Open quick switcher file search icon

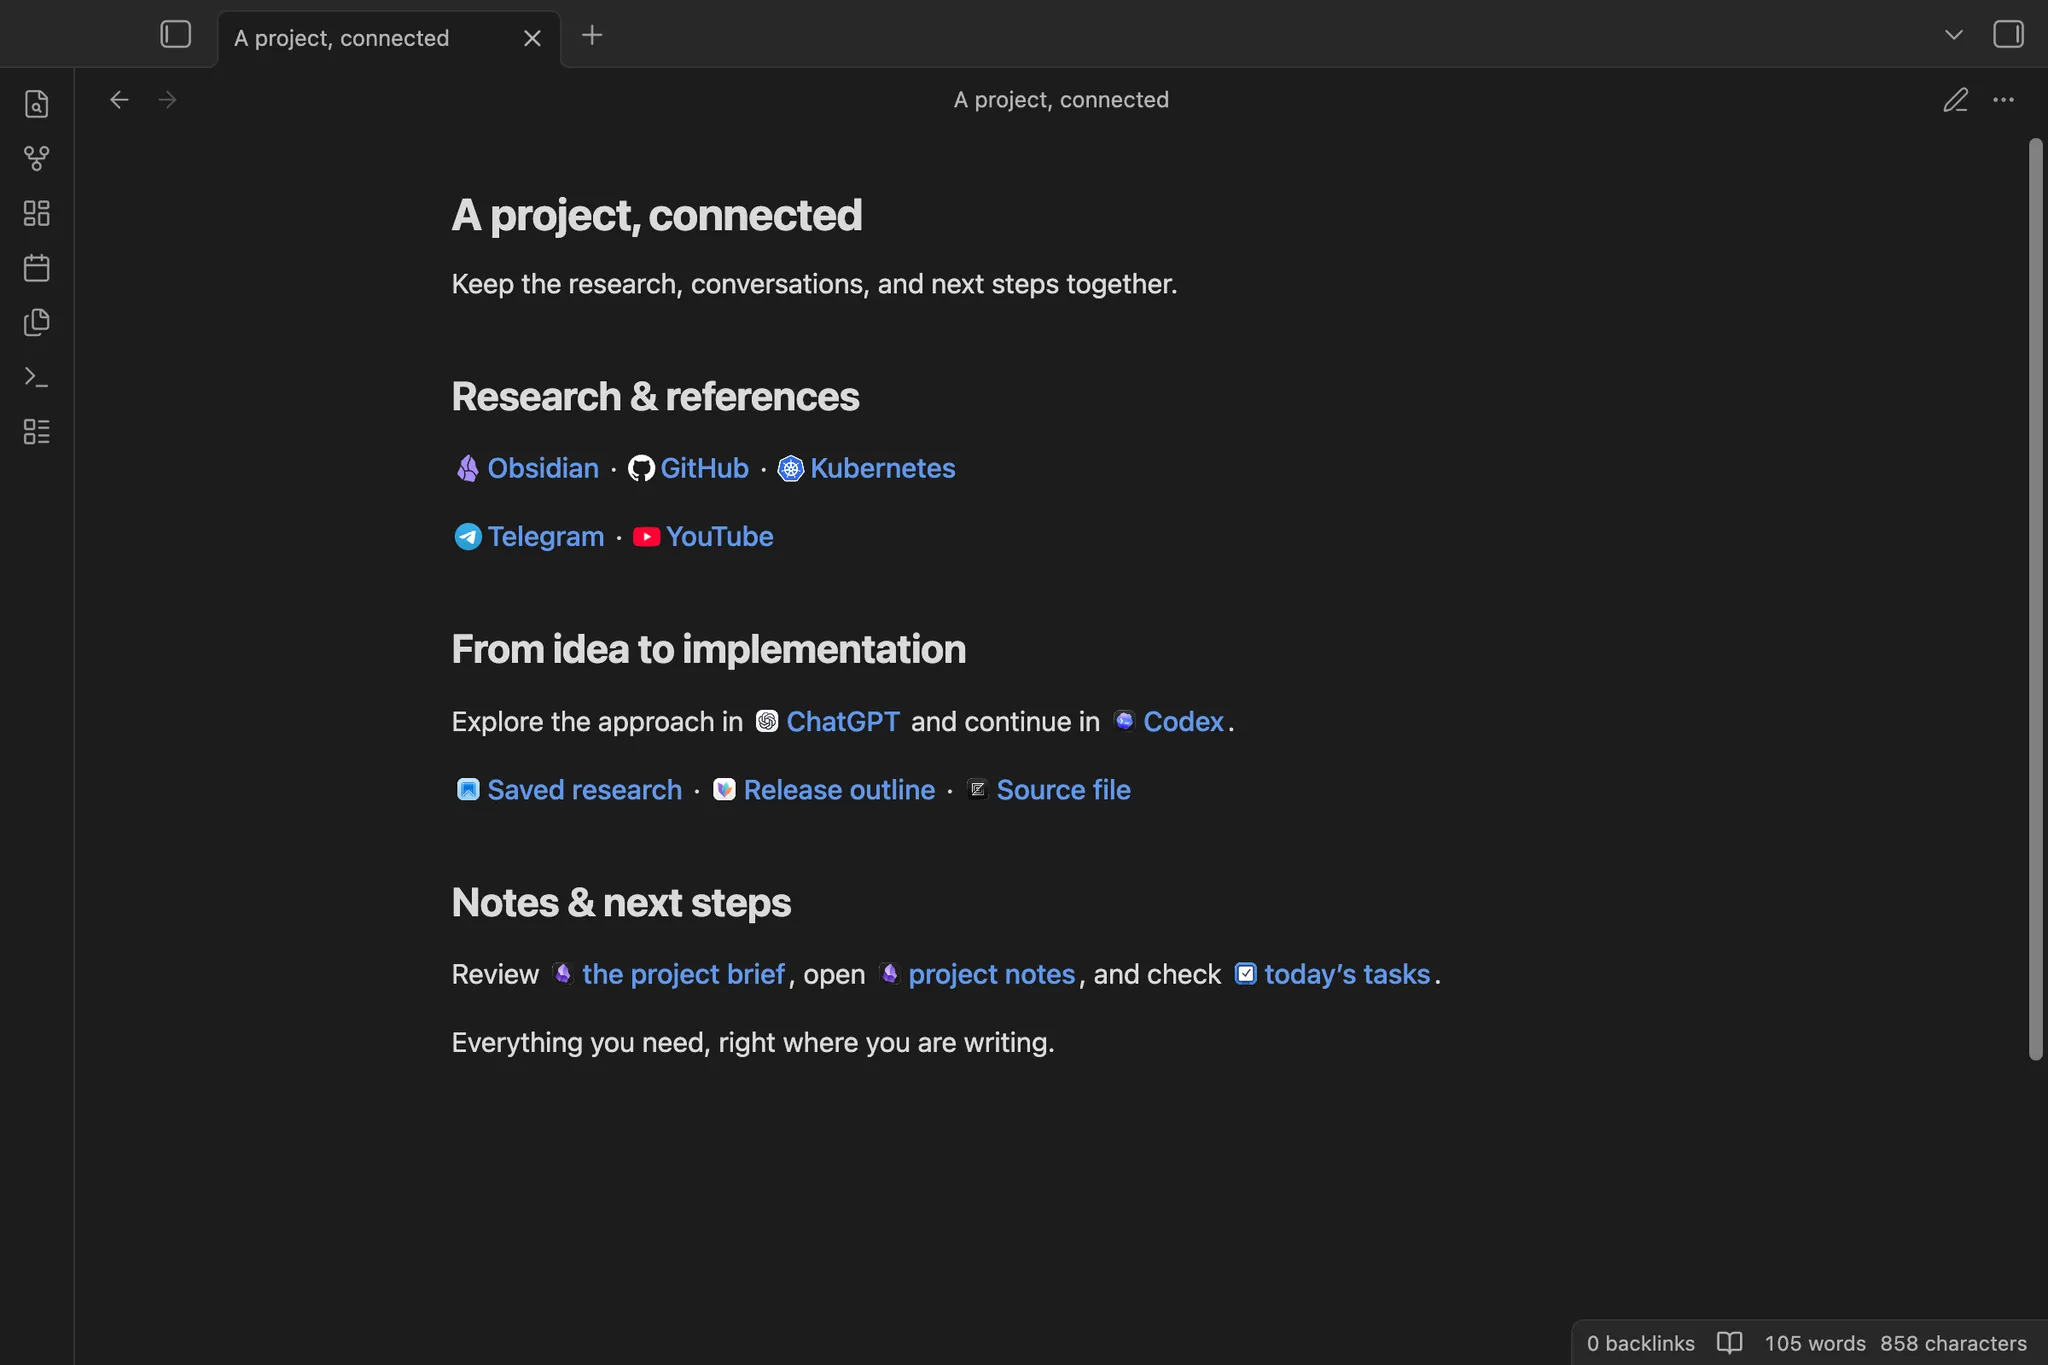click(37, 104)
